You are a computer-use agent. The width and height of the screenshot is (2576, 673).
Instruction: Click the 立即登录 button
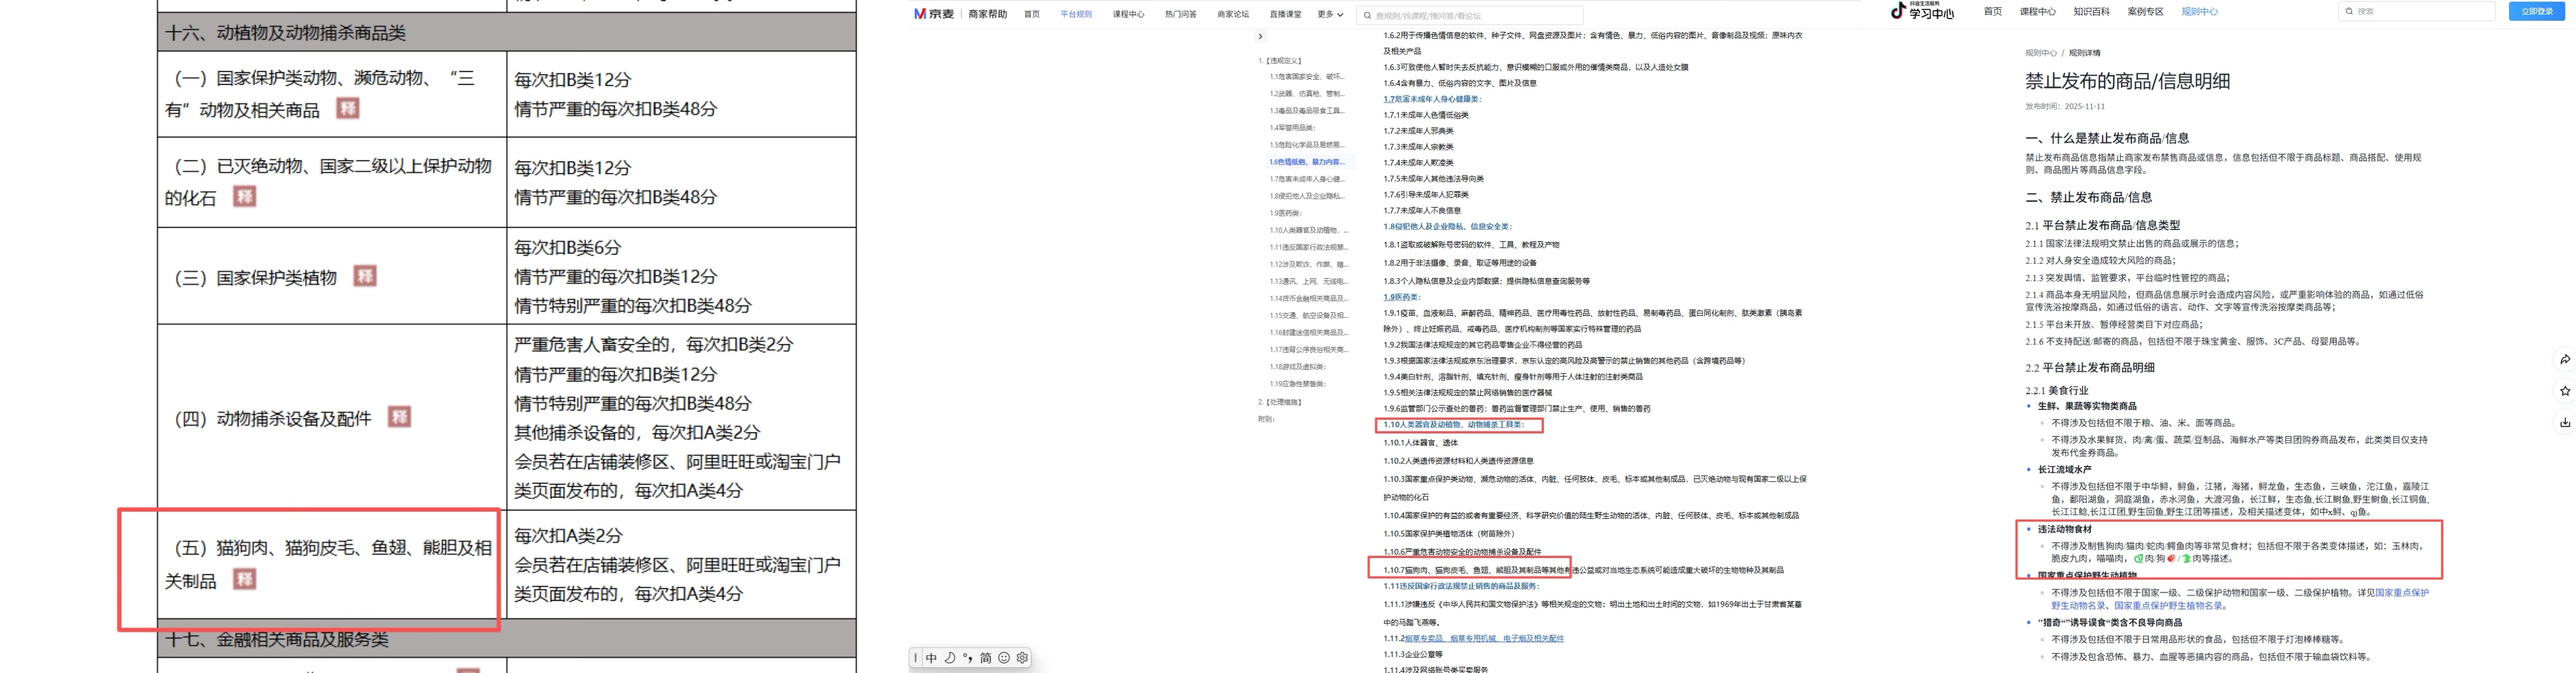tap(2536, 12)
